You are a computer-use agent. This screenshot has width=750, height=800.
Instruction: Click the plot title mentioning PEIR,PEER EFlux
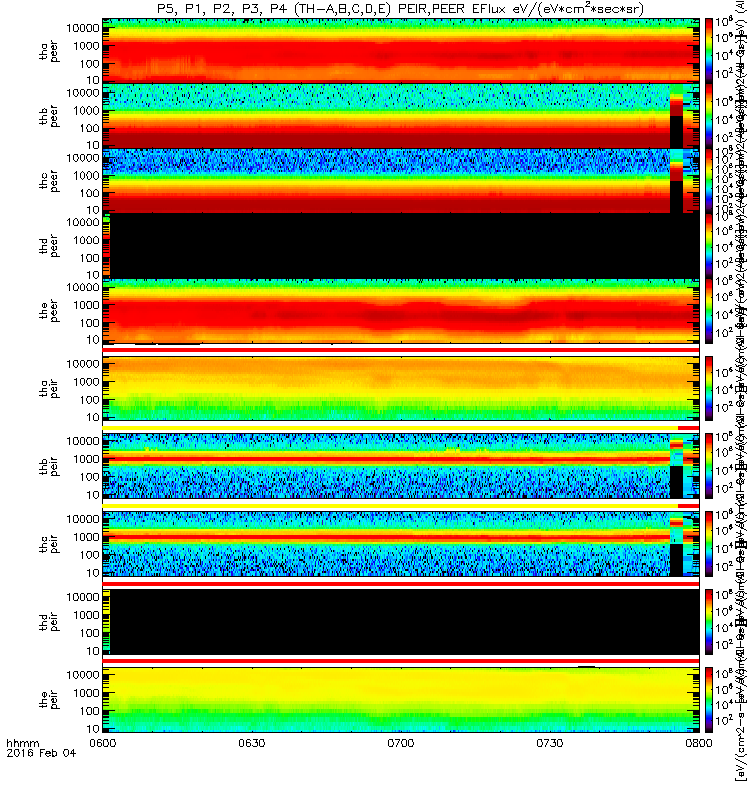tap(400, 9)
